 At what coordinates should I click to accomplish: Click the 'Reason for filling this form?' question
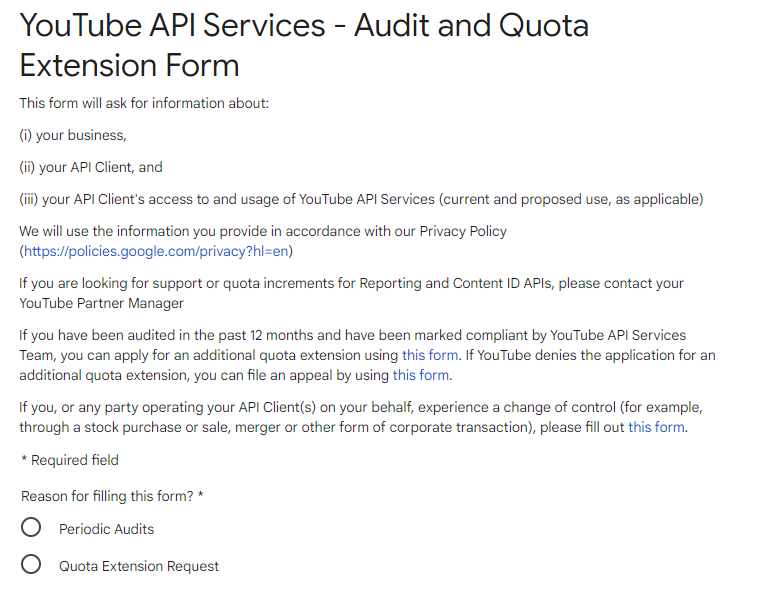(107, 496)
